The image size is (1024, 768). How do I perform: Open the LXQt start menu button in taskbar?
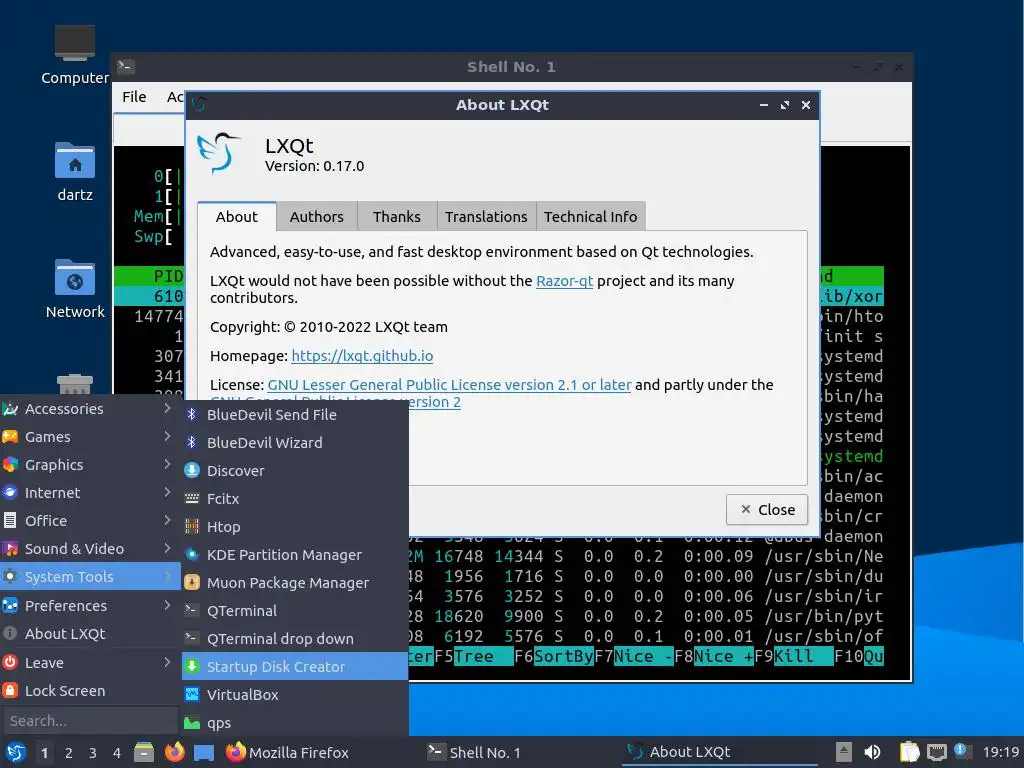(16, 753)
